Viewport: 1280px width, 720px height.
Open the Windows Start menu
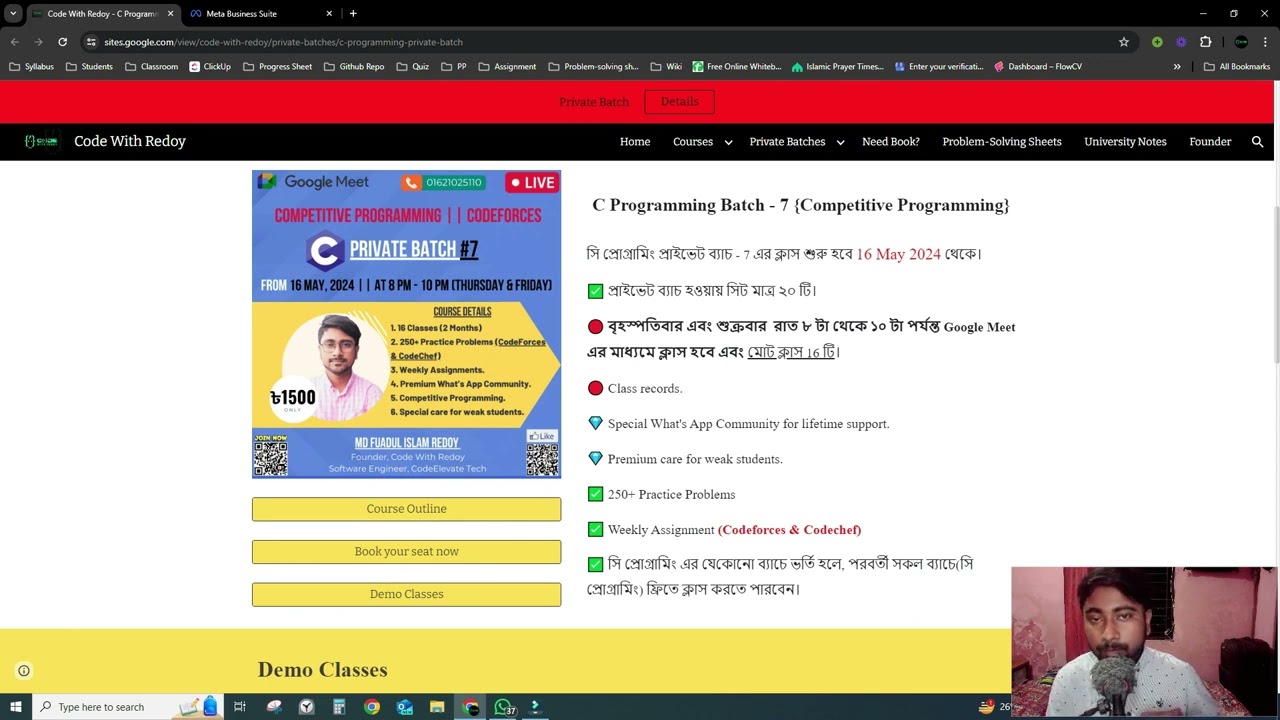15,707
